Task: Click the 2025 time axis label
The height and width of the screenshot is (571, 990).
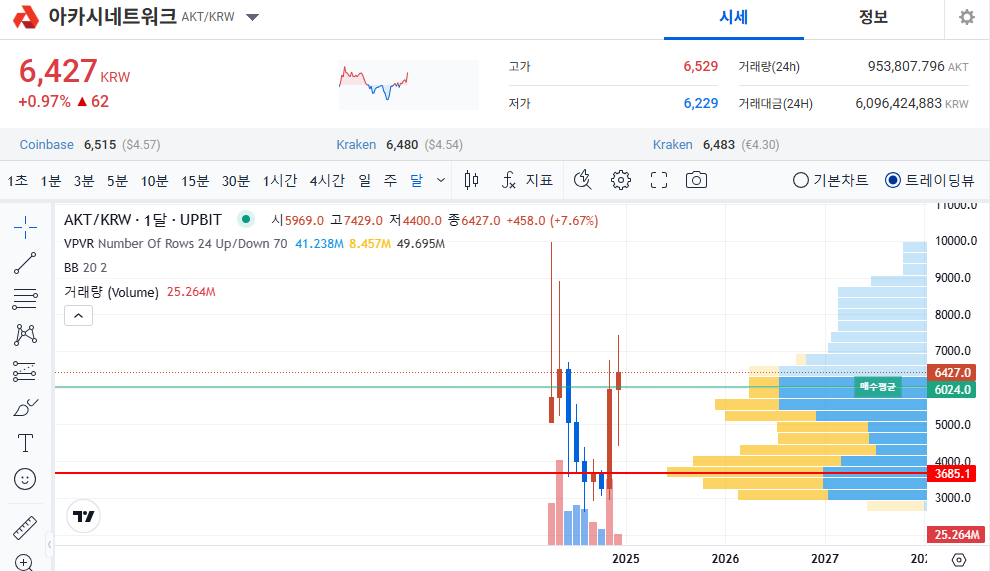Action: pos(626,558)
